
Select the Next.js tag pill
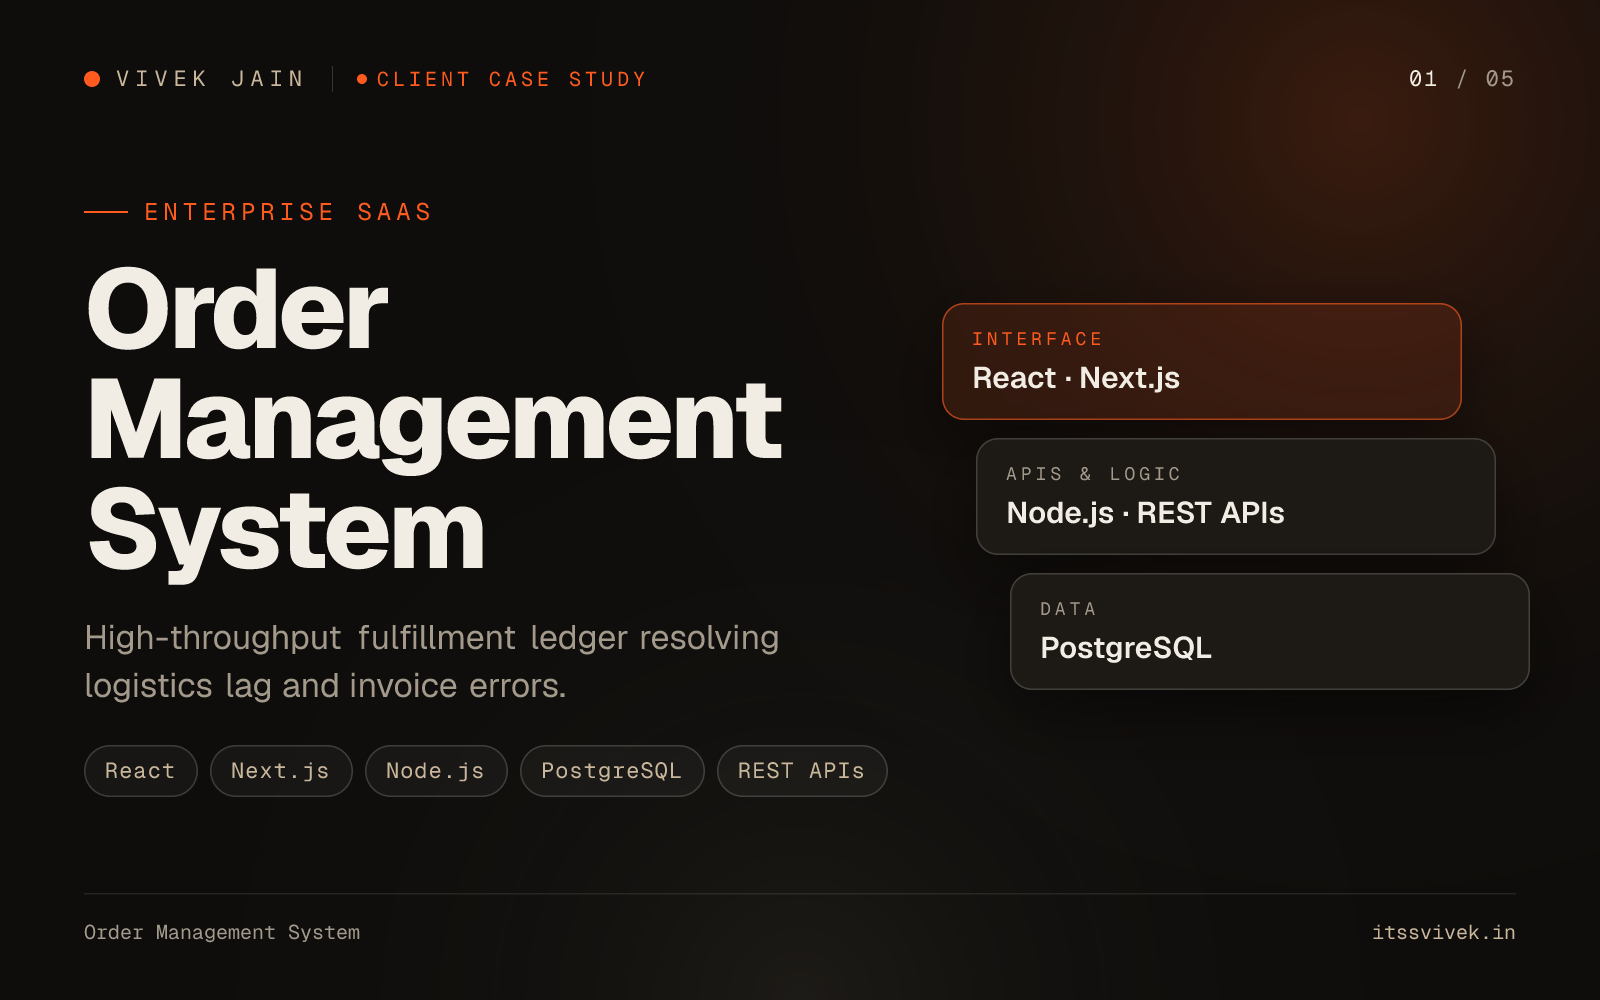(x=281, y=771)
